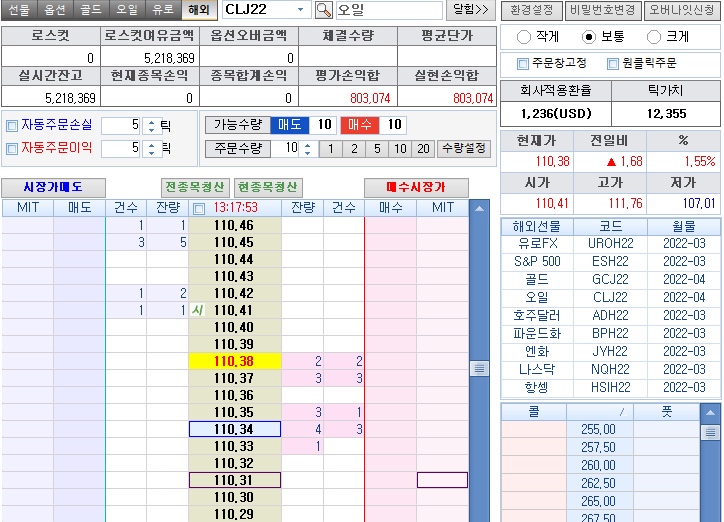Enable the 자동주문이익 checkbox
Image resolution: width=724 pixels, height=522 pixels.
[12, 148]
